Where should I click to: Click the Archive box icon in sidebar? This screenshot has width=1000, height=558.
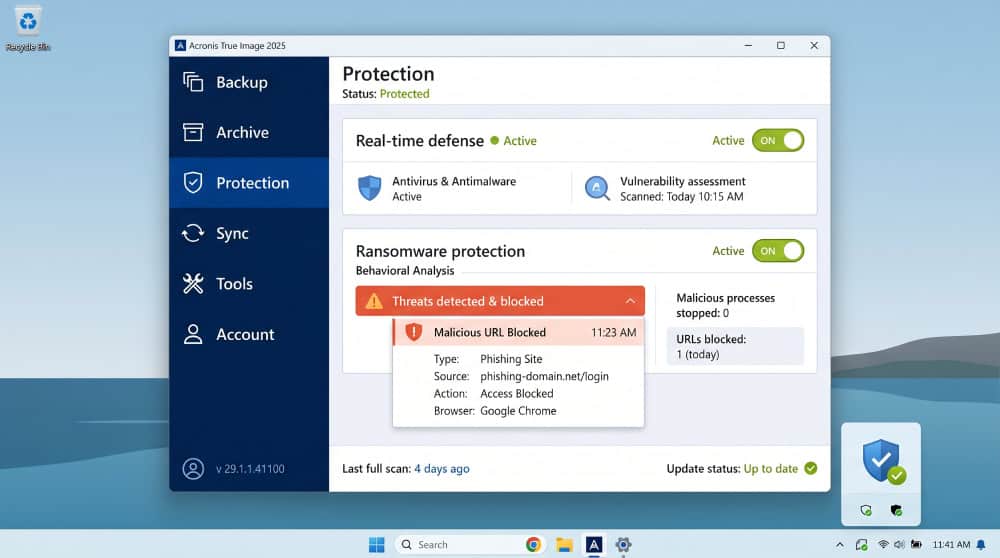pos(193,132)
